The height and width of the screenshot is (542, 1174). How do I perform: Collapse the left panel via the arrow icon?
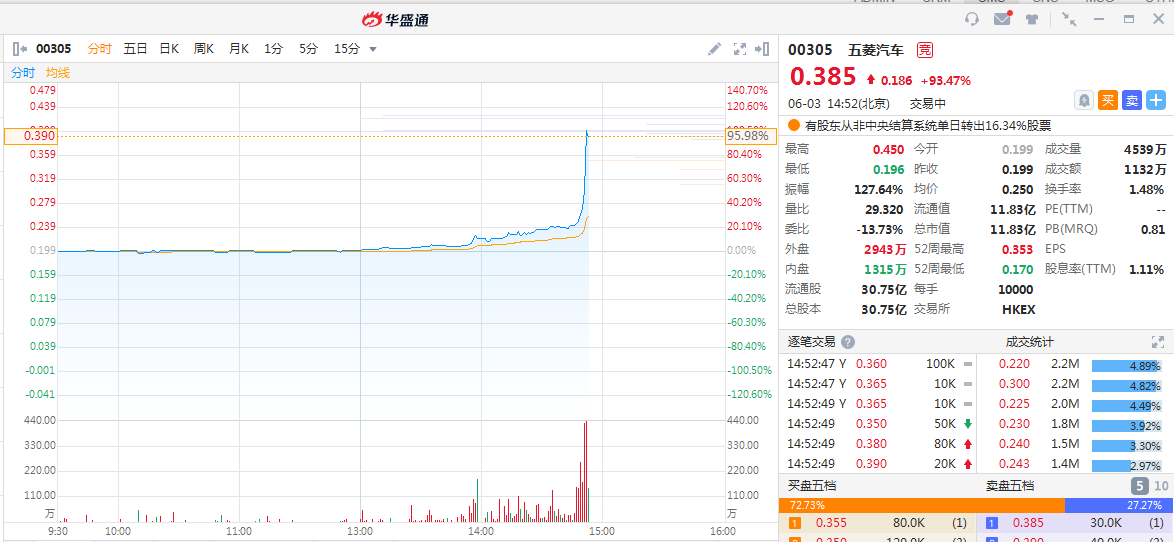(20, 49)
